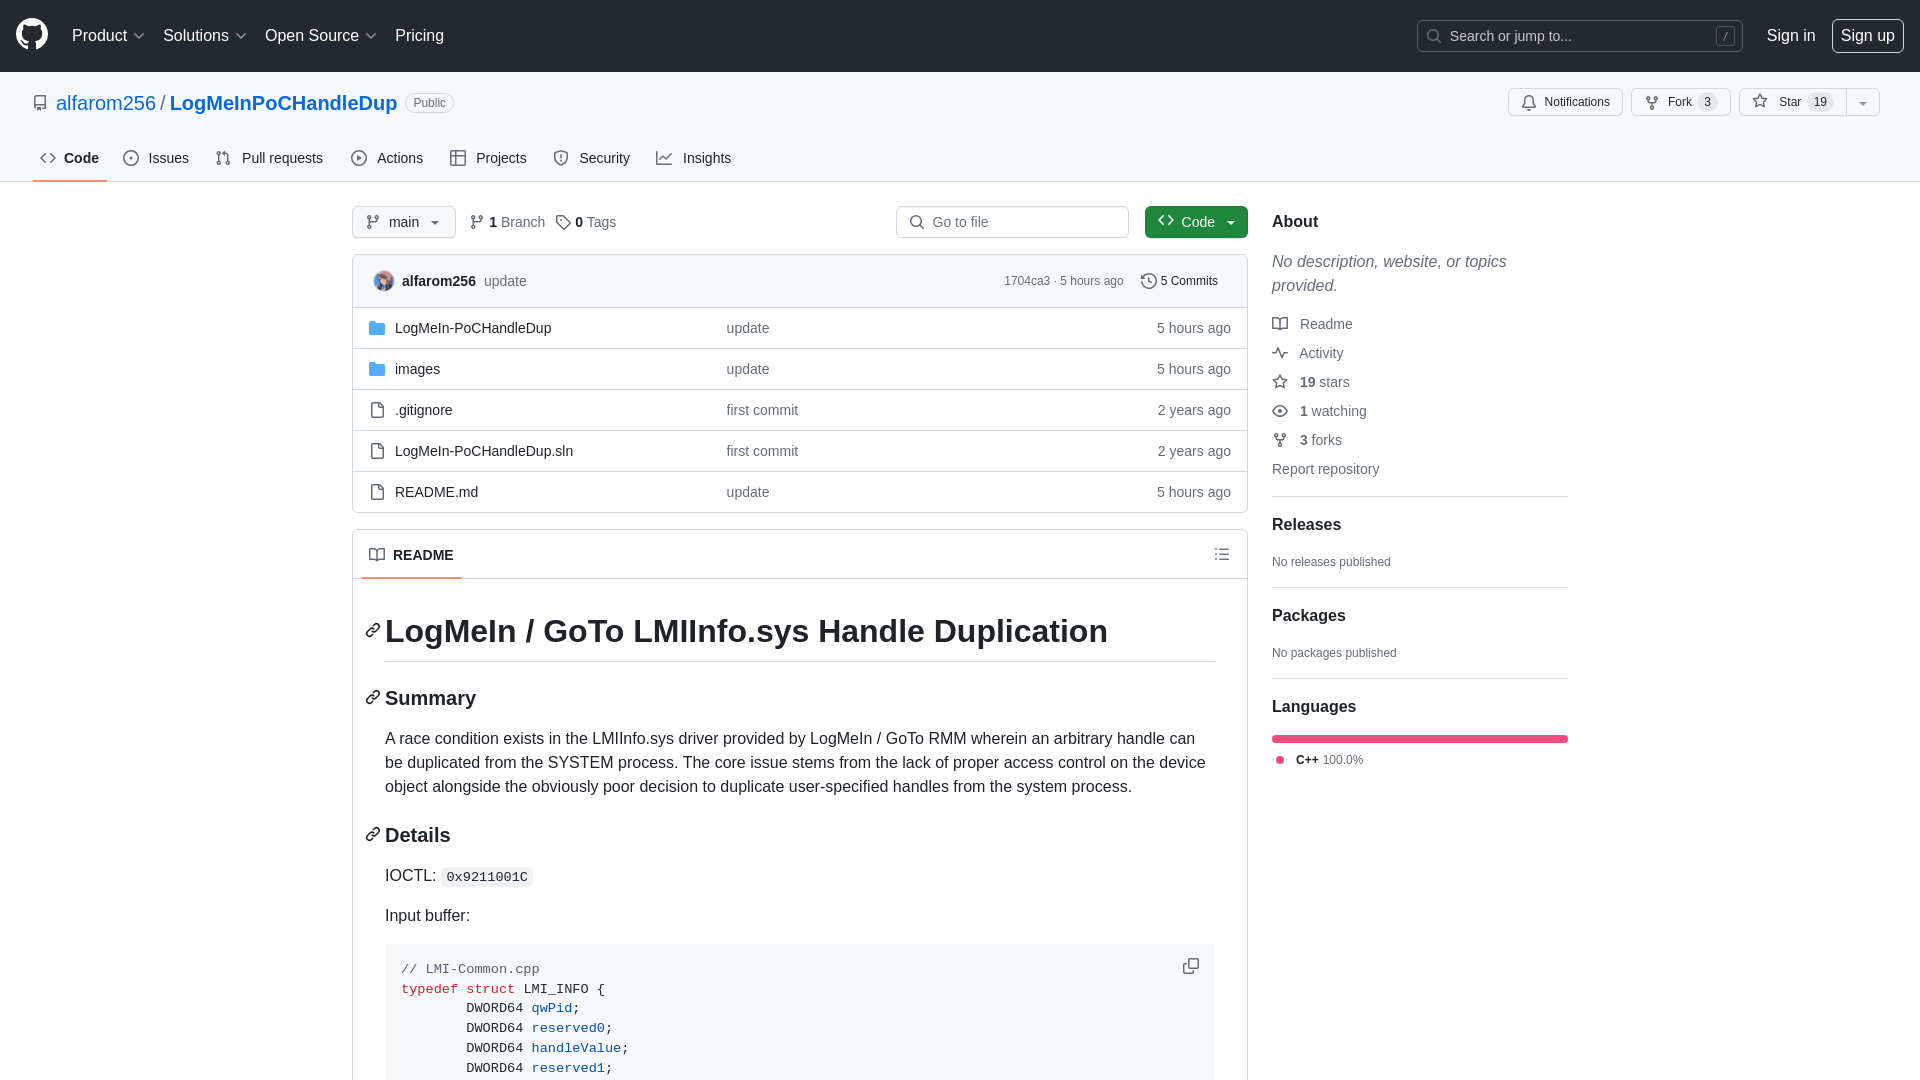
Task: Open the Security tab
Action: point(592,158)
